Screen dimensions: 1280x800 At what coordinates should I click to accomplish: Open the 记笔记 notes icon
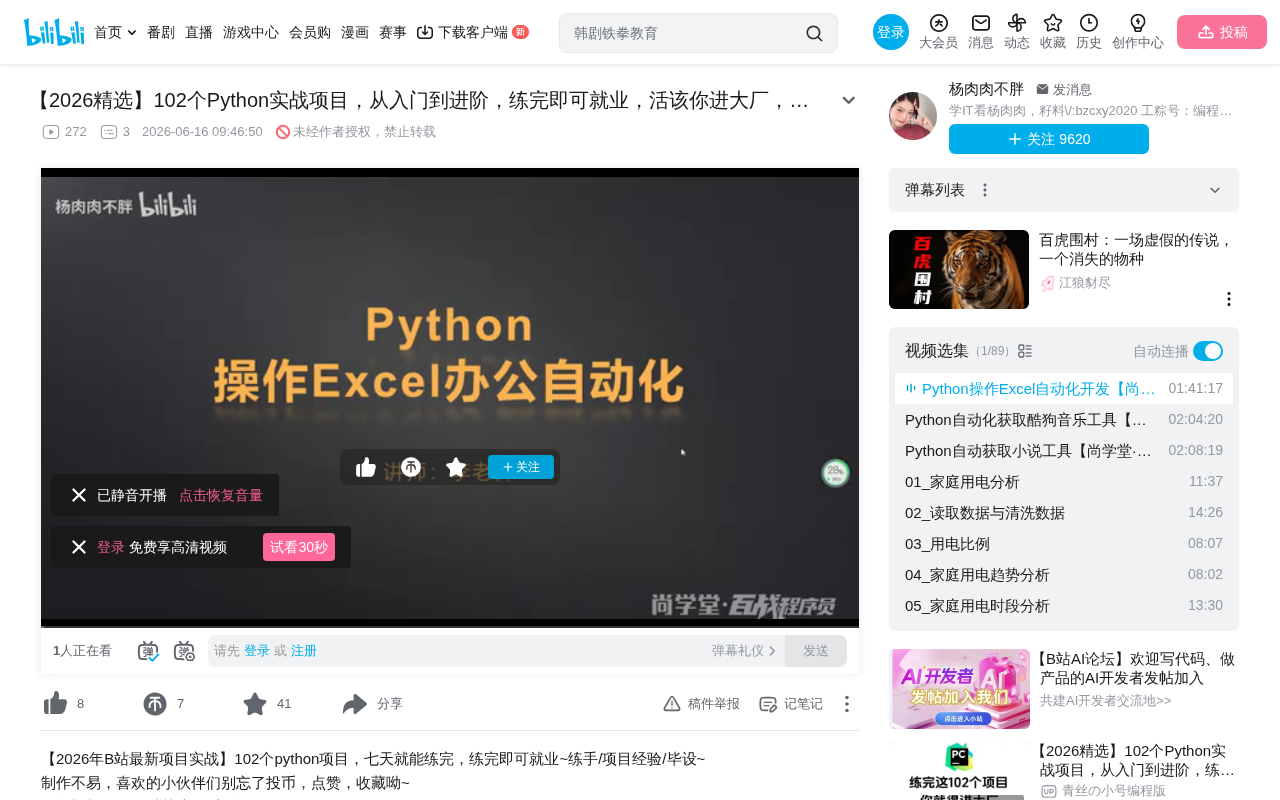click(768, 704)
